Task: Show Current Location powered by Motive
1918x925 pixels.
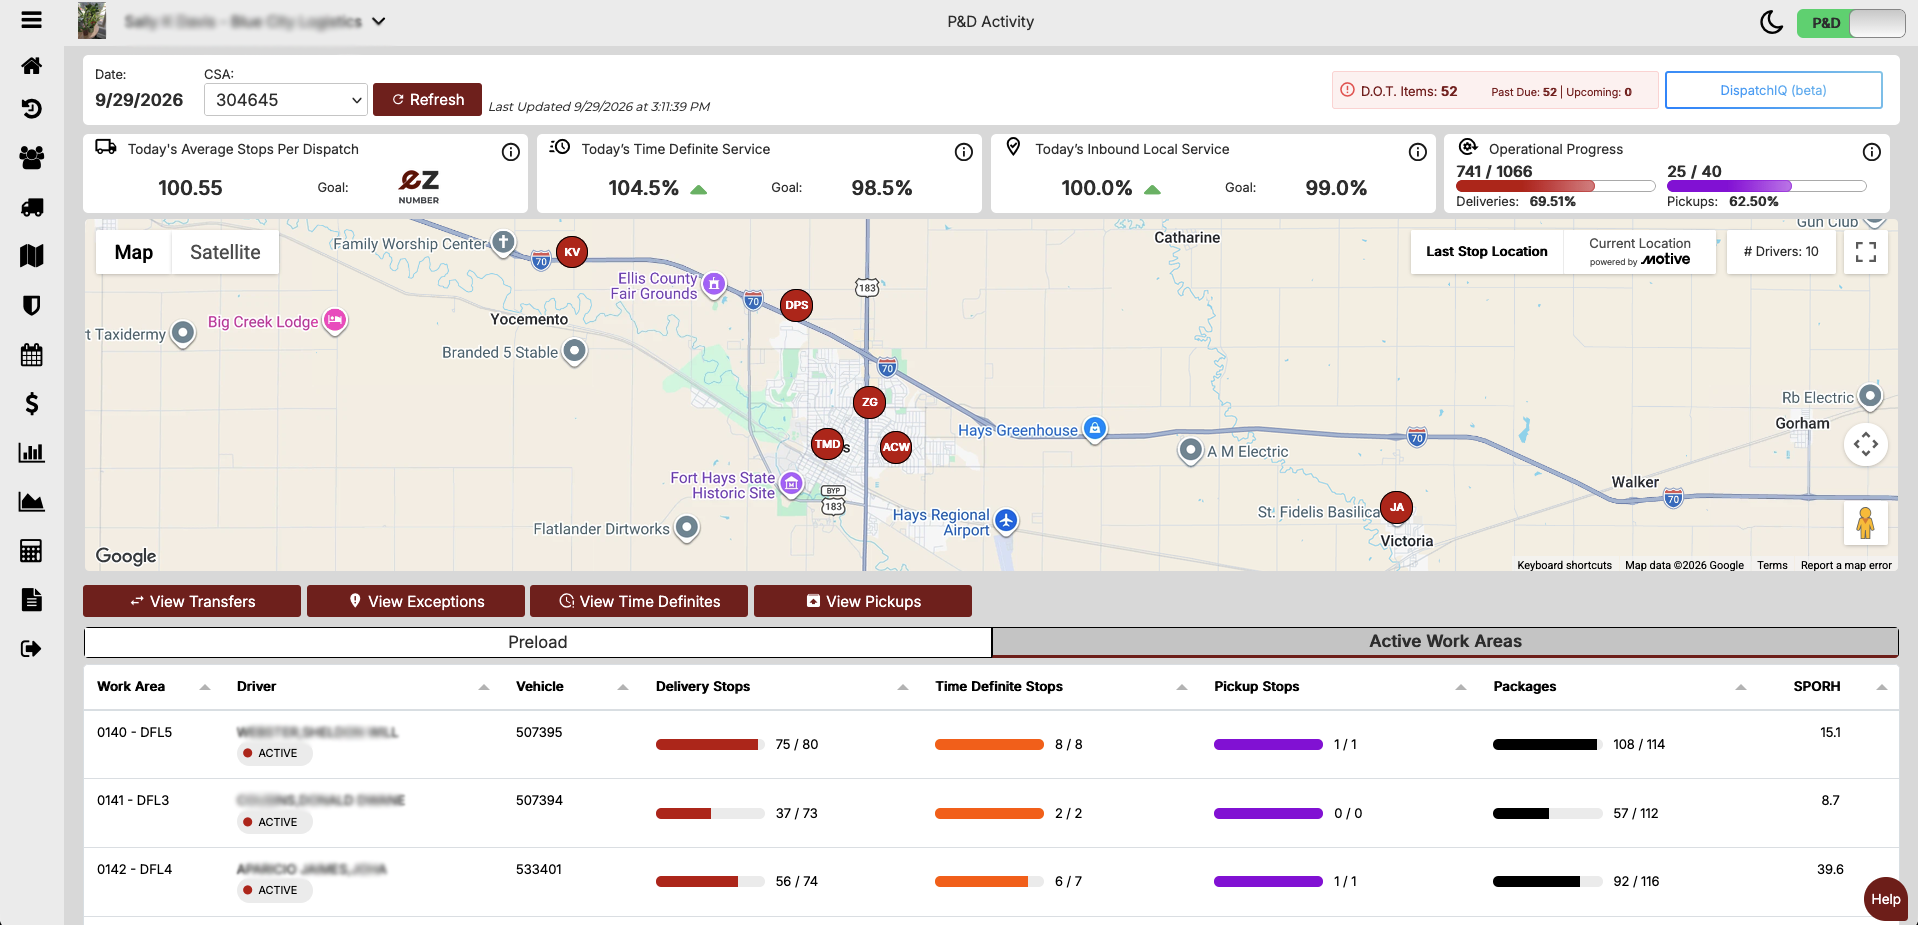Action: click(1640, 252)
